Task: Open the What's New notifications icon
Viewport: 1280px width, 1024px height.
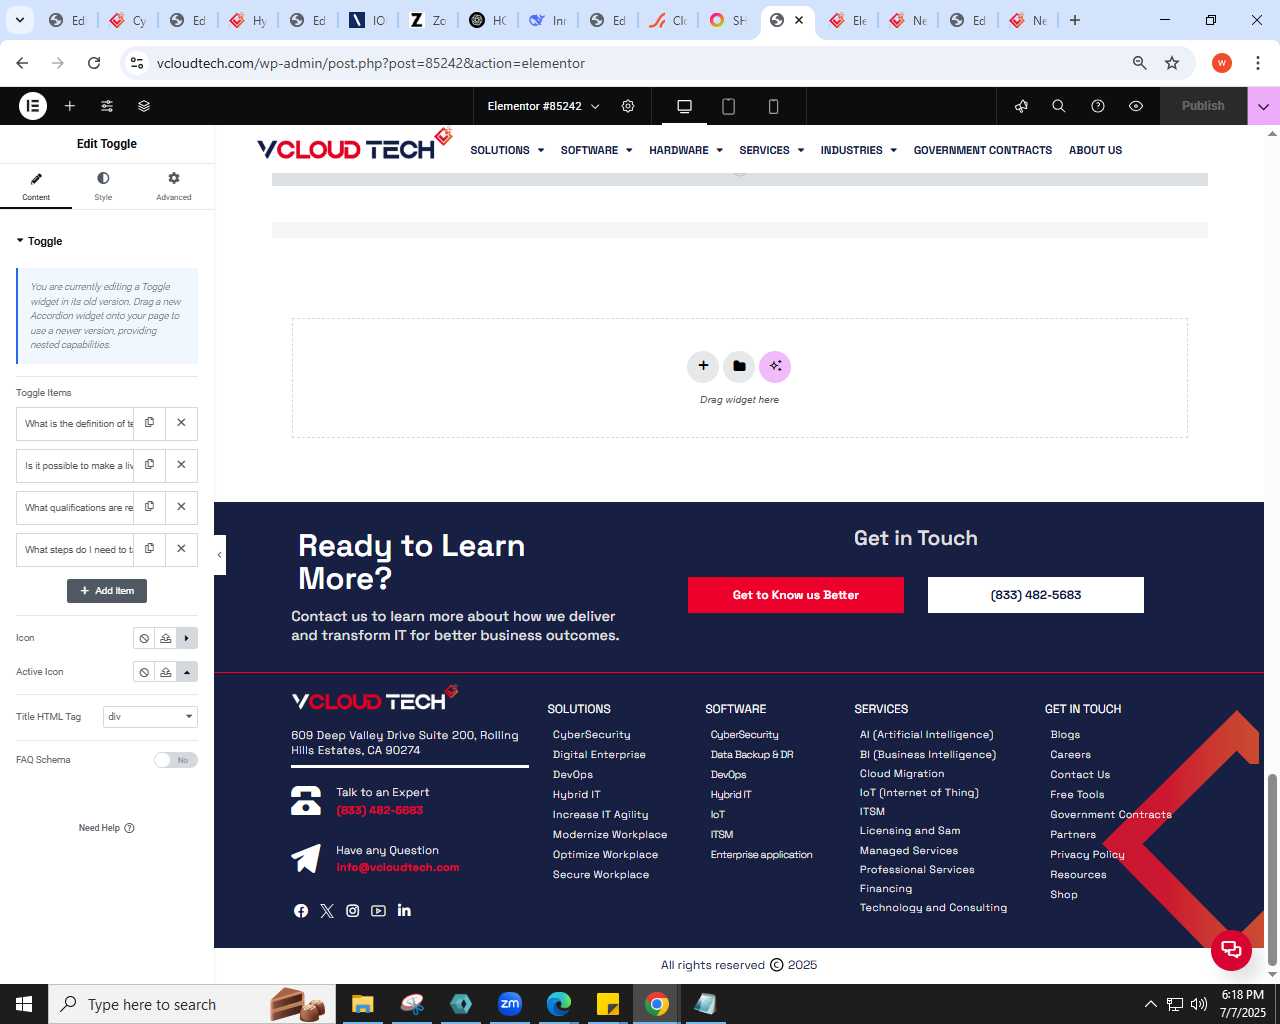Action: (1021, 106)
